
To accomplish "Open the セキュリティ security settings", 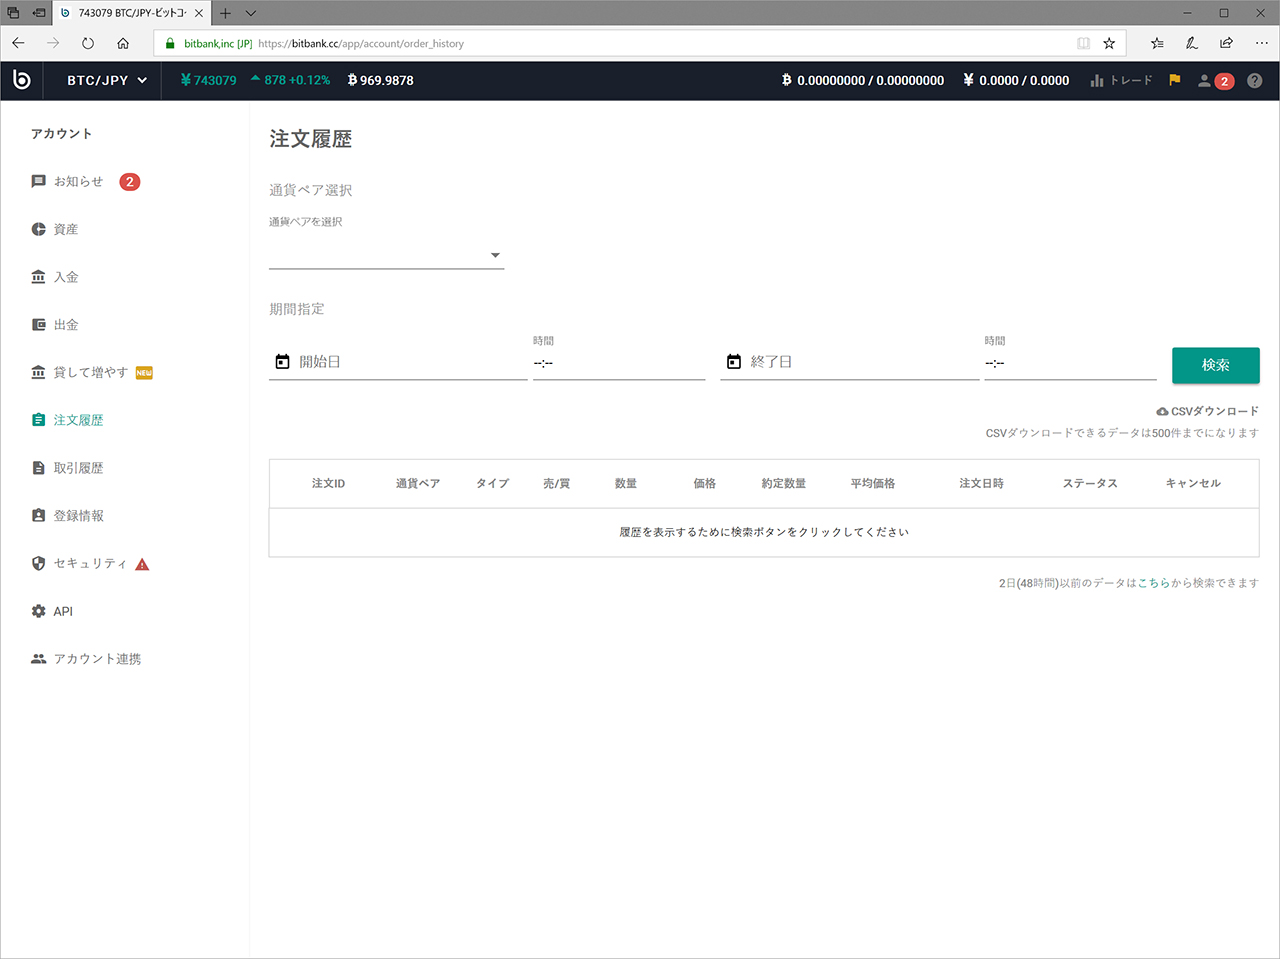I will tap(83, 563).
